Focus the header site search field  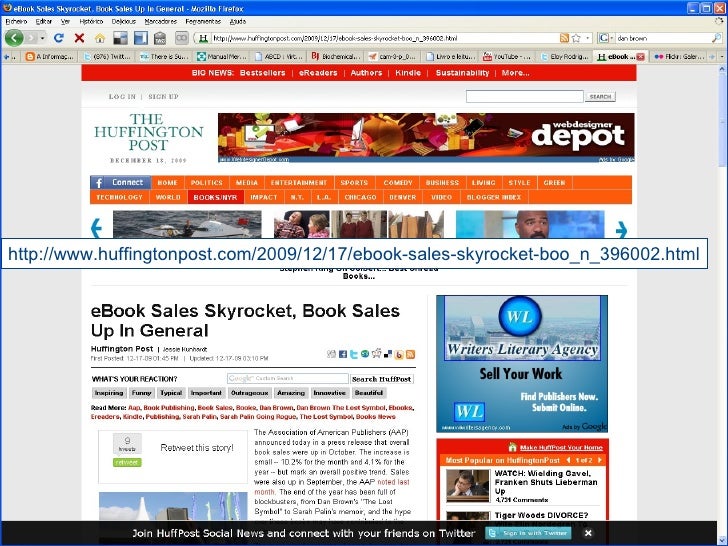(x=525, y=97)
